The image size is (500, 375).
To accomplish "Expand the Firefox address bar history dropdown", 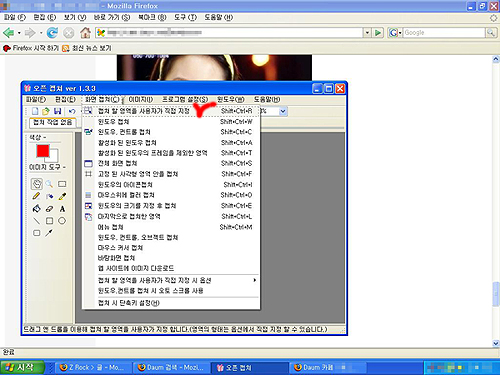I will pyautogui.click(x=367, y=33).
